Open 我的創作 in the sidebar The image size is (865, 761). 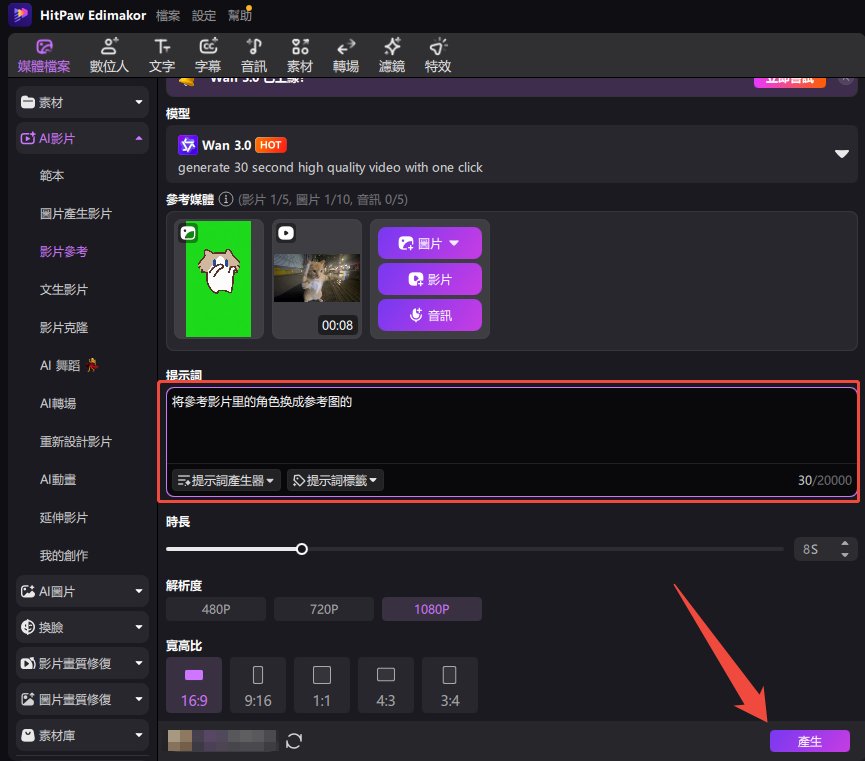(63, 556)
